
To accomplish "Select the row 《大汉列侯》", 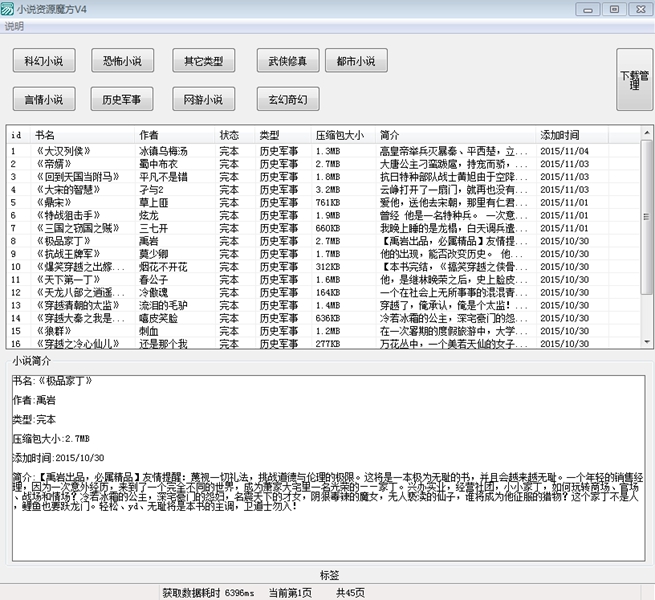I will pyautogui.click(x=323, y=151).
